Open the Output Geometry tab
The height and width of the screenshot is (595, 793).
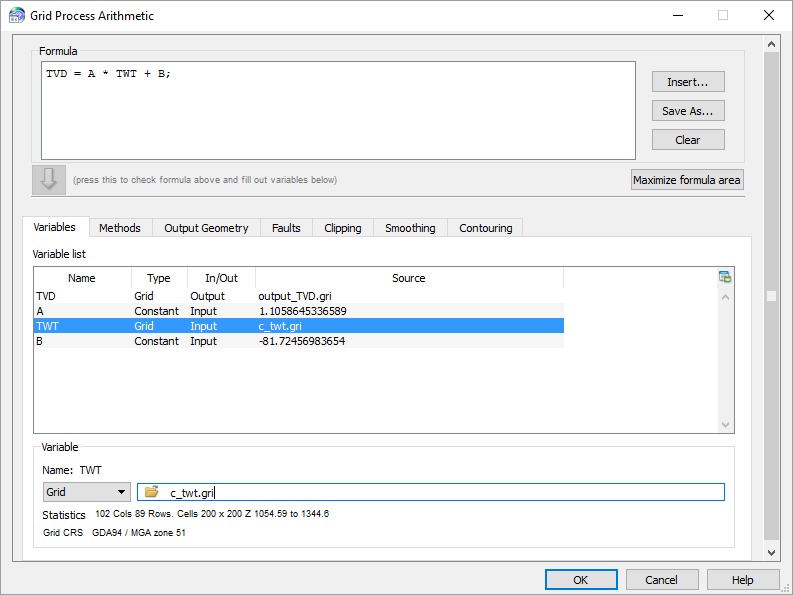tap(206, 228)
